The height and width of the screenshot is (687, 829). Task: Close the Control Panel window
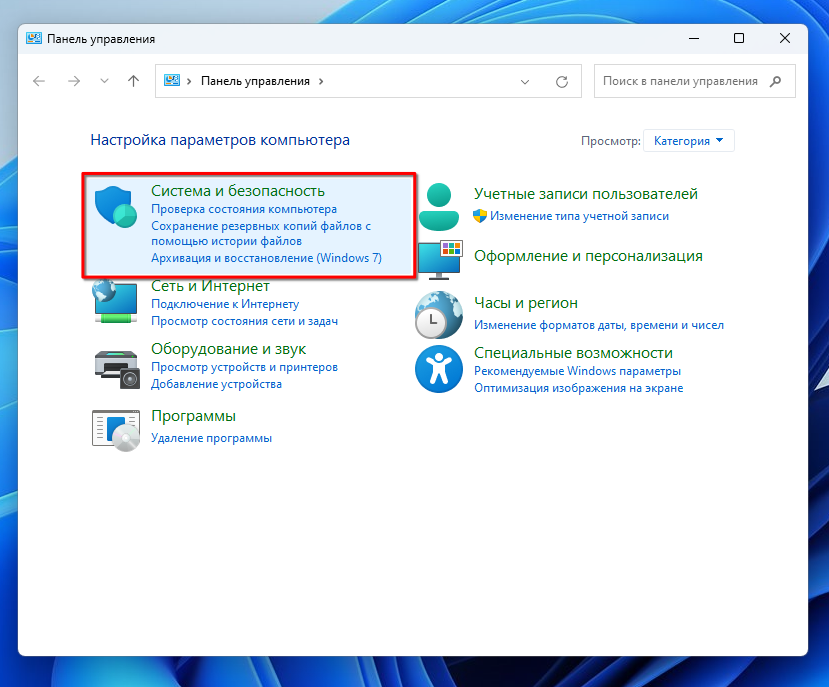[785, 39]
